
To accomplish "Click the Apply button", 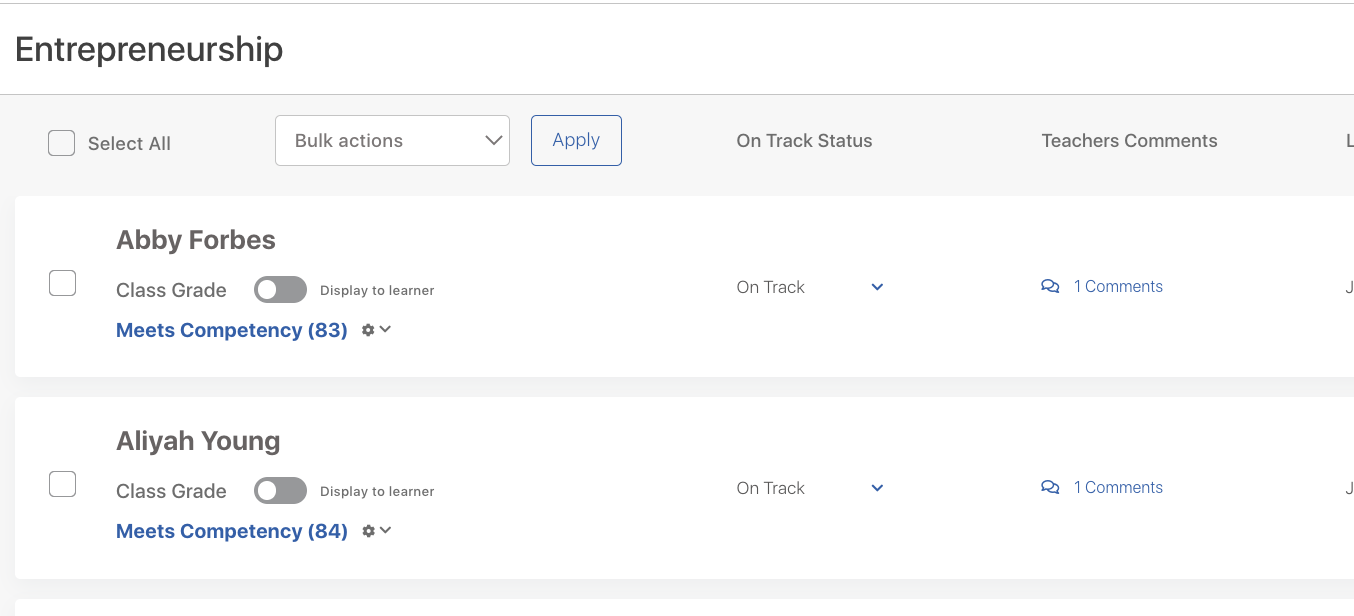I will click(x=576, y=140).
